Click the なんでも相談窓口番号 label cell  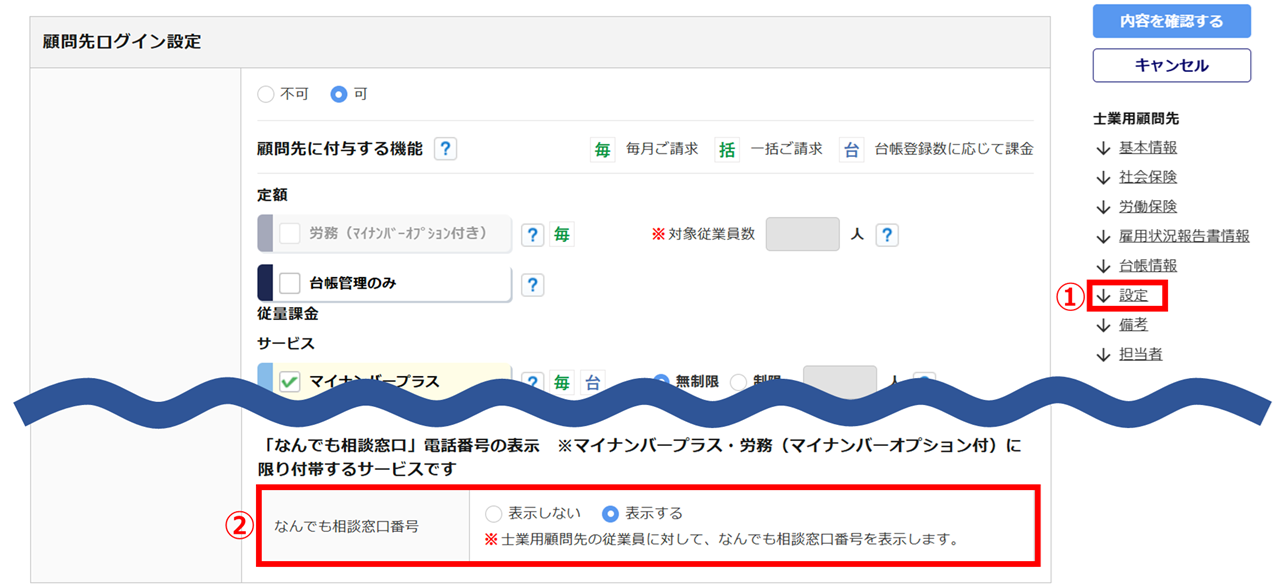click(x=364, y=526)
